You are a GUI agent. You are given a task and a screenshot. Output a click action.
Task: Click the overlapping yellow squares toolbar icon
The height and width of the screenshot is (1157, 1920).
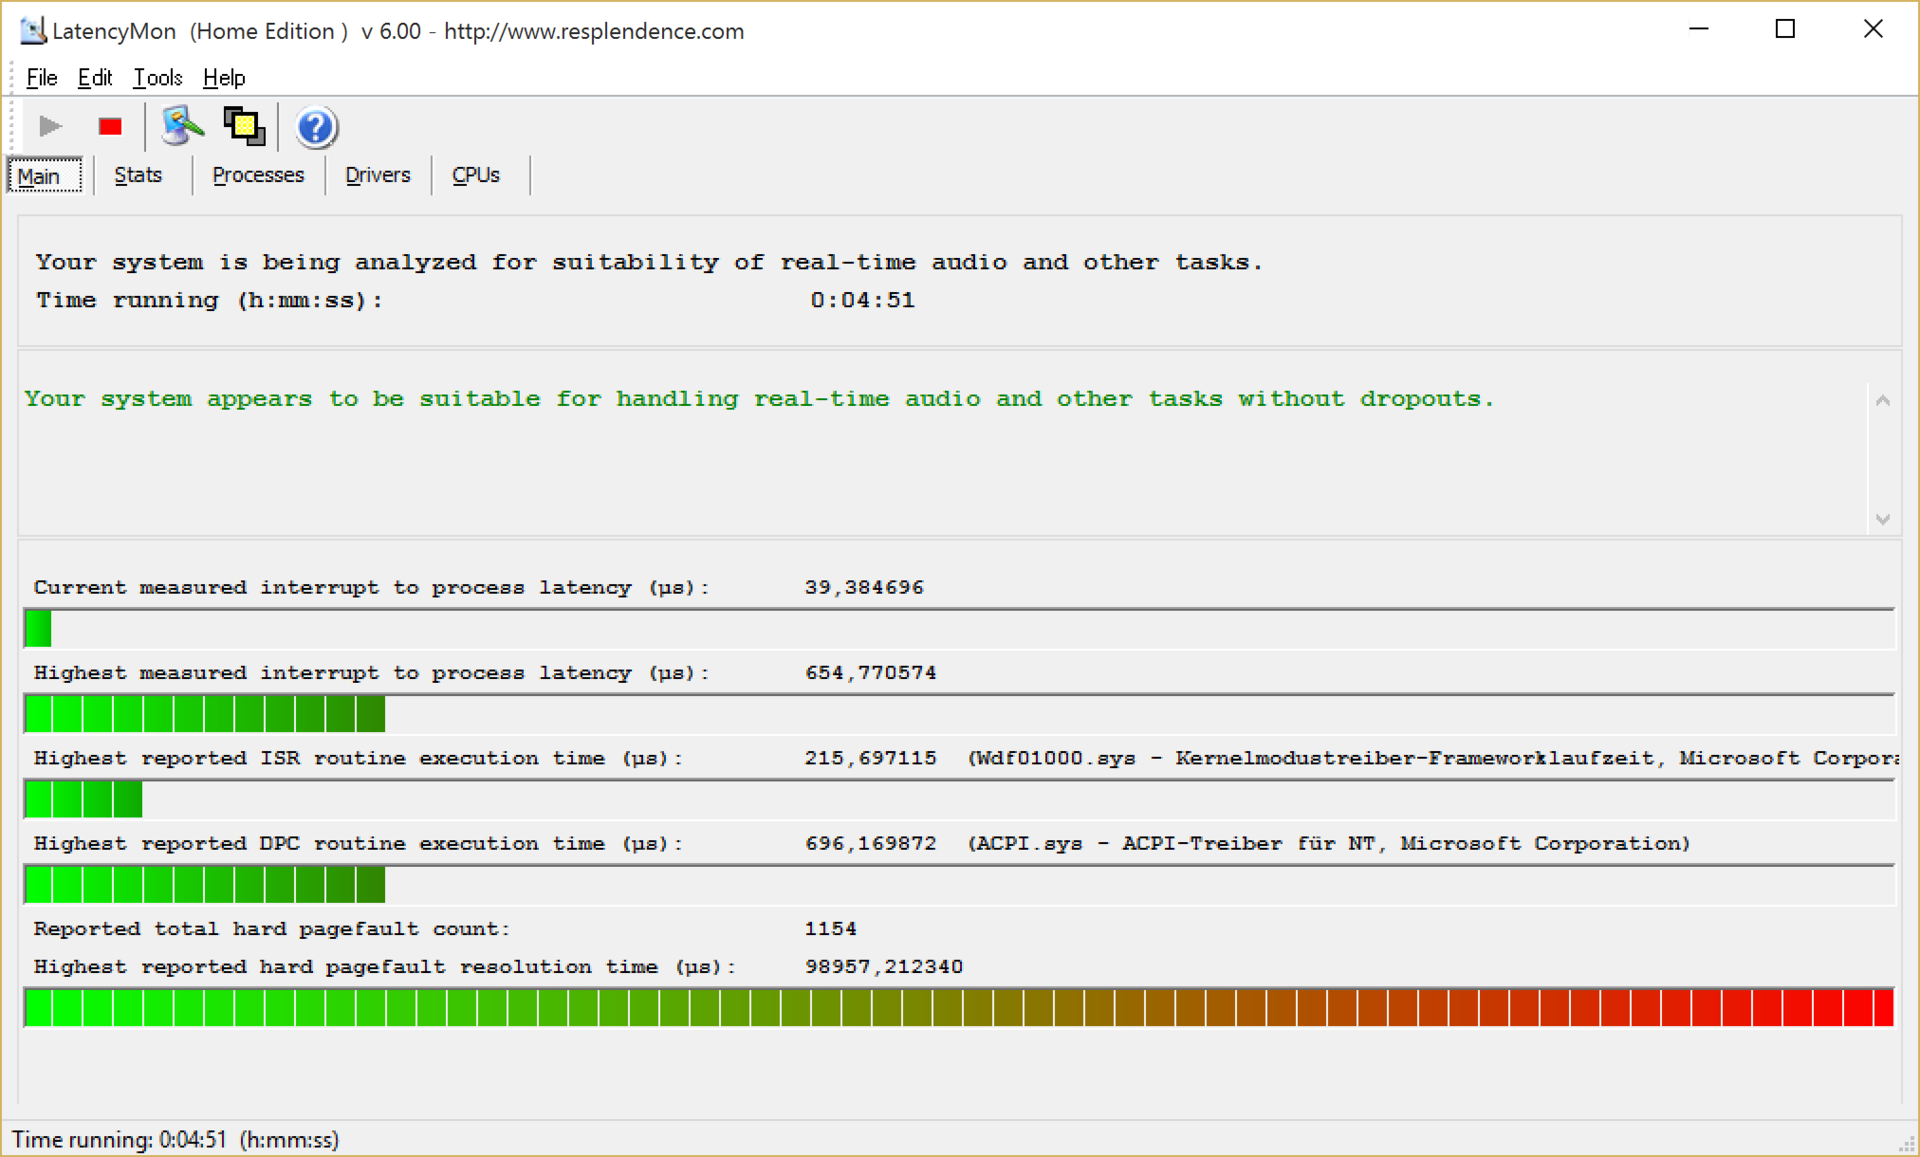click(x=244, y=126)
